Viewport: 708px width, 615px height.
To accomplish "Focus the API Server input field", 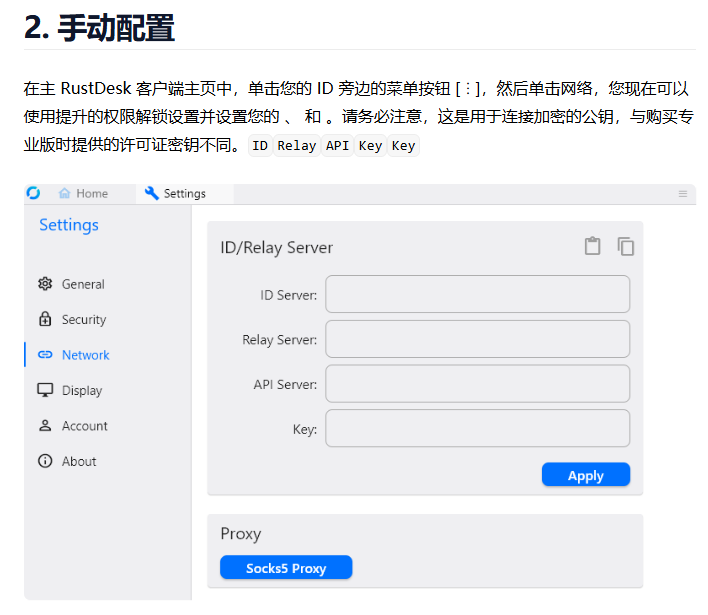I will (477, 384).
